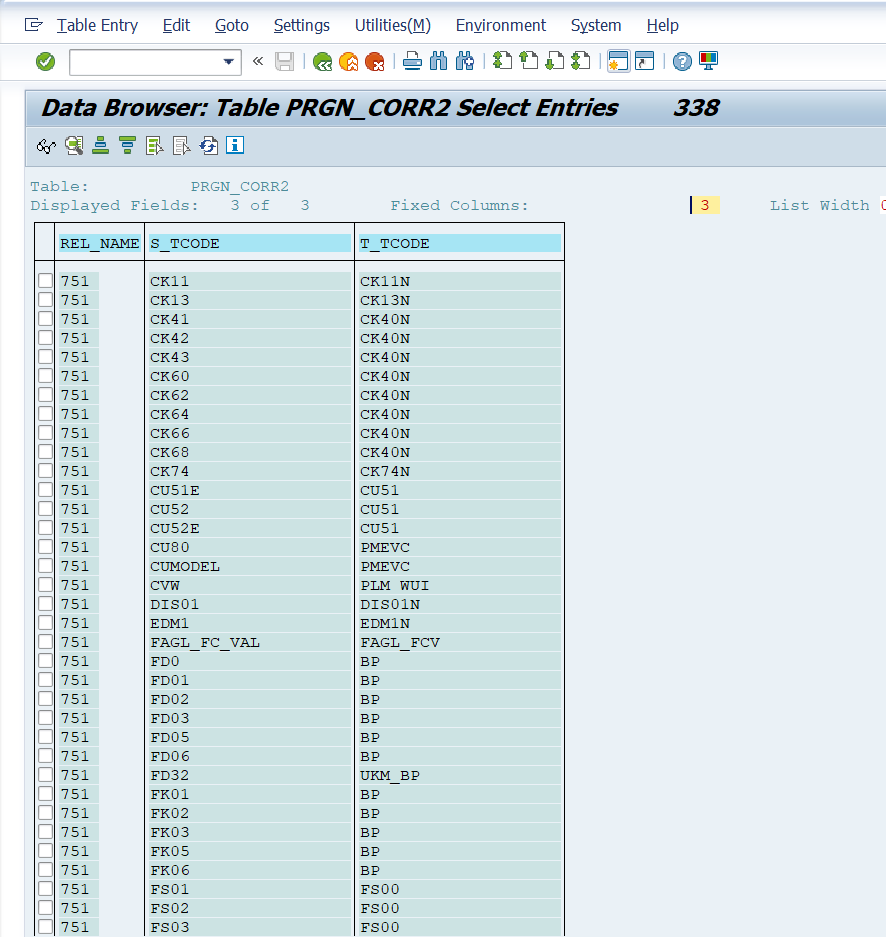Select the PLM_WUI target cell

(x=459, y=585)
